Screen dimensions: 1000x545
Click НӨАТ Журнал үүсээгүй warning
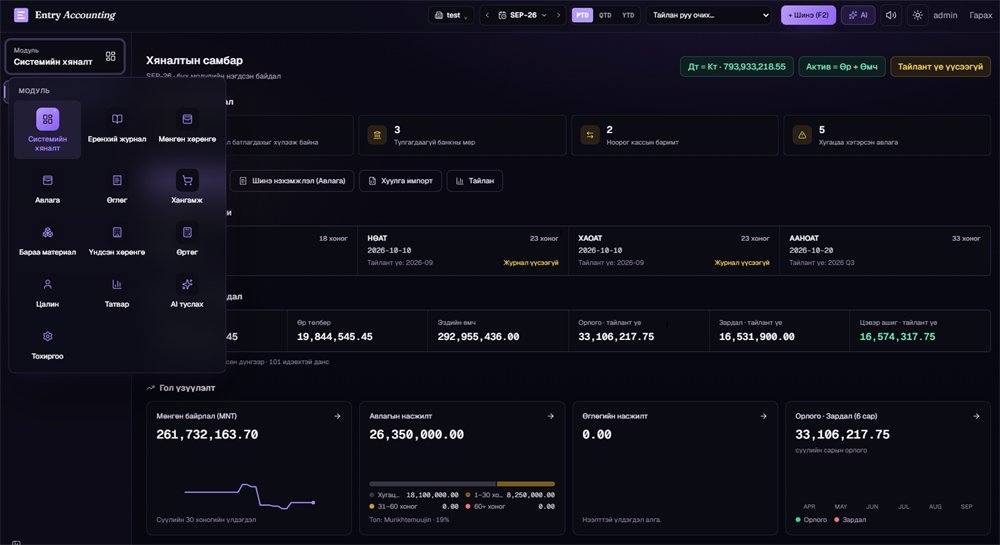coord(531,263)
